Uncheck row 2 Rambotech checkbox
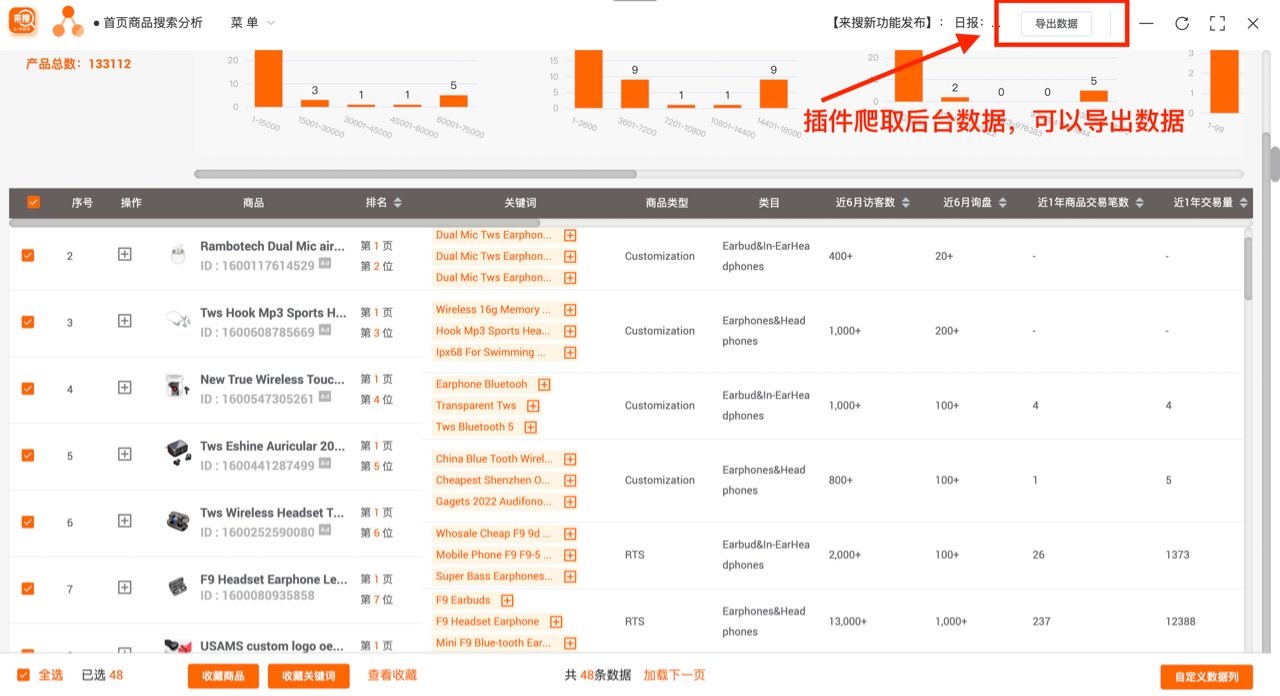Image resolution: width=1280 pixels, height=696 pixels. (x=27, y=255)
